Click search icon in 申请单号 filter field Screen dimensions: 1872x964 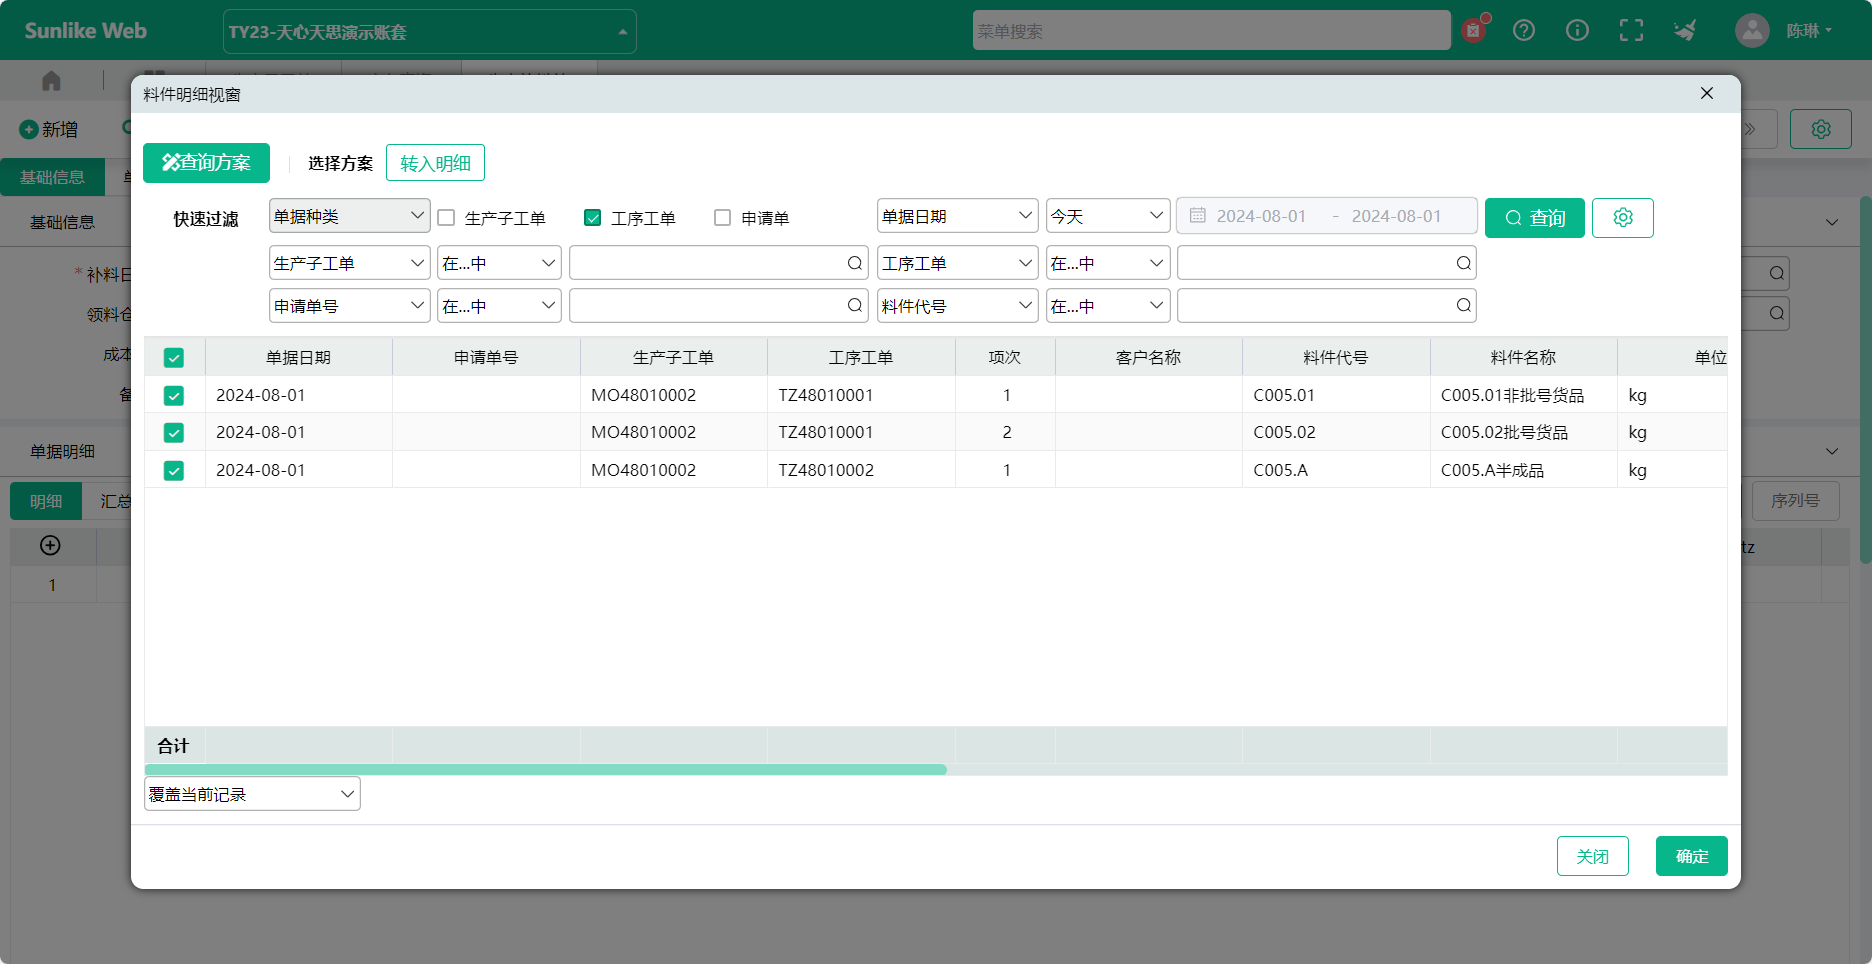[x=854, y=305]
